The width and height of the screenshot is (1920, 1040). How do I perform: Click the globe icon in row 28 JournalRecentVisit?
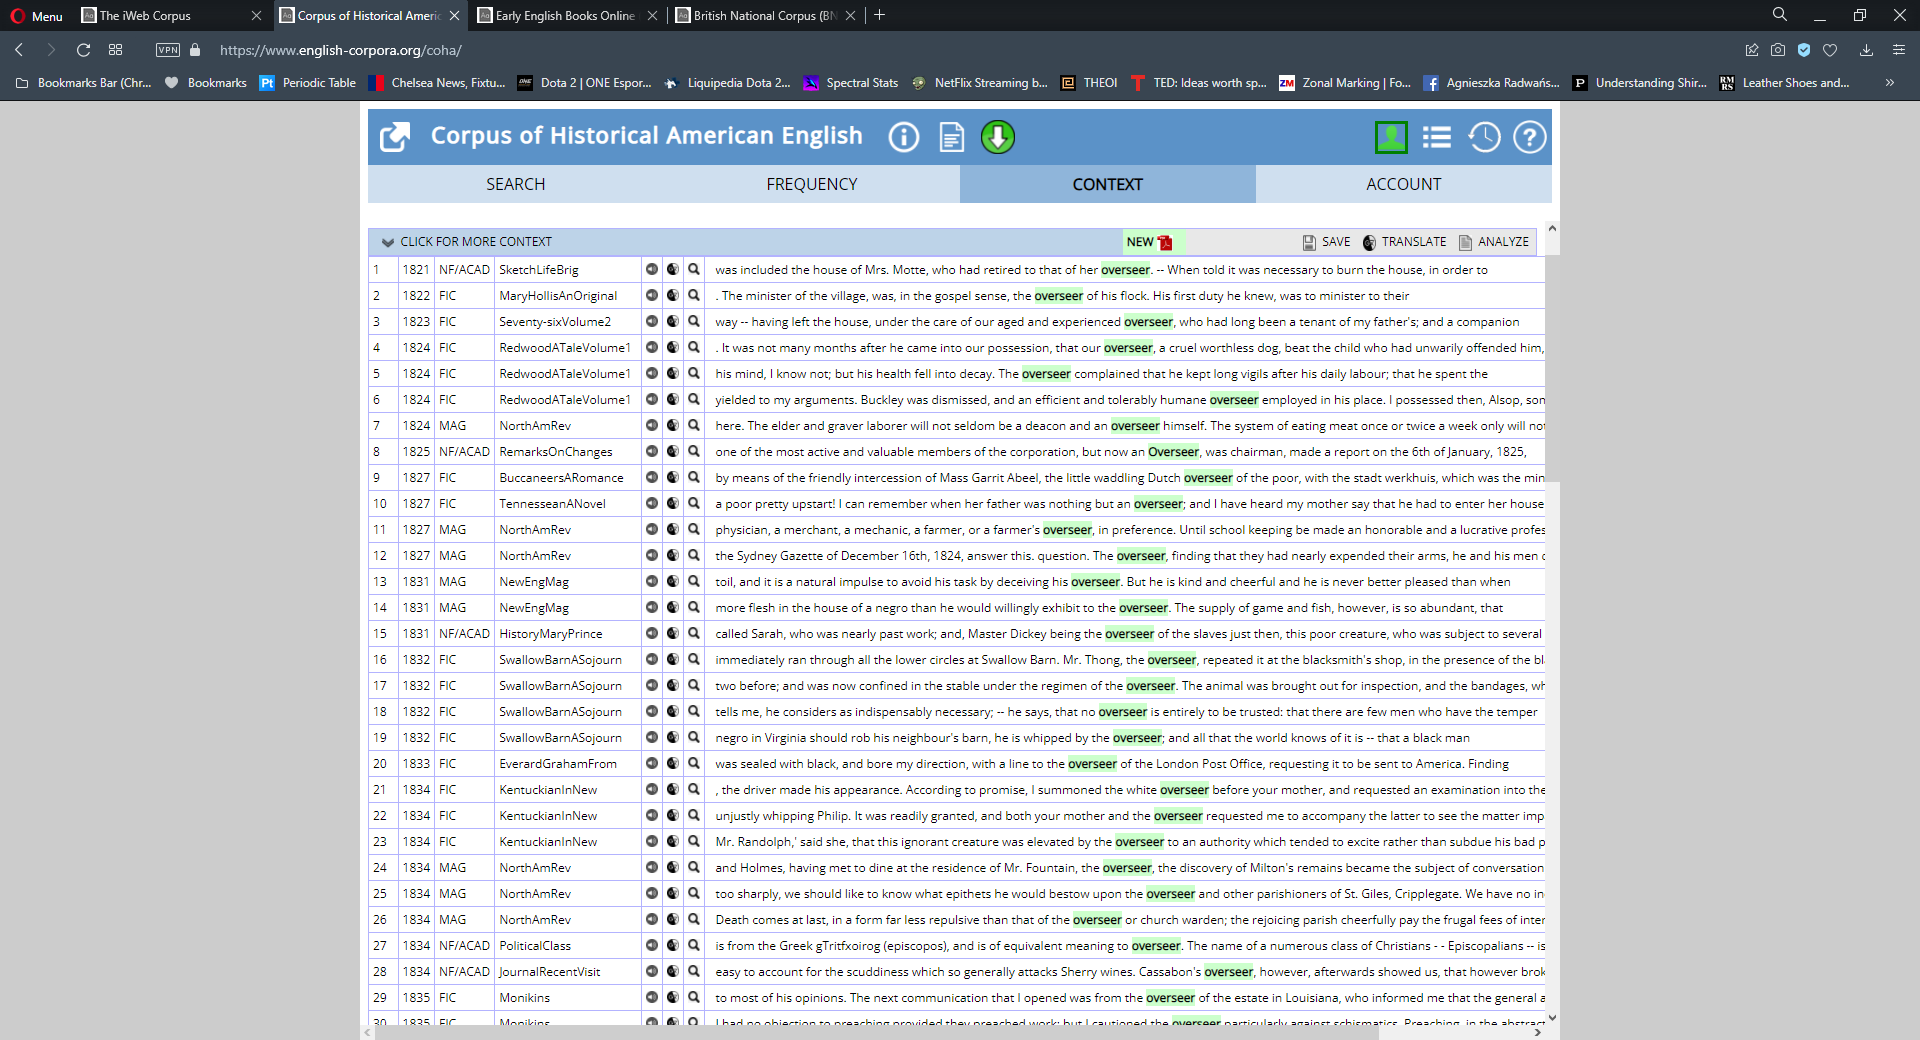(673, 971)
